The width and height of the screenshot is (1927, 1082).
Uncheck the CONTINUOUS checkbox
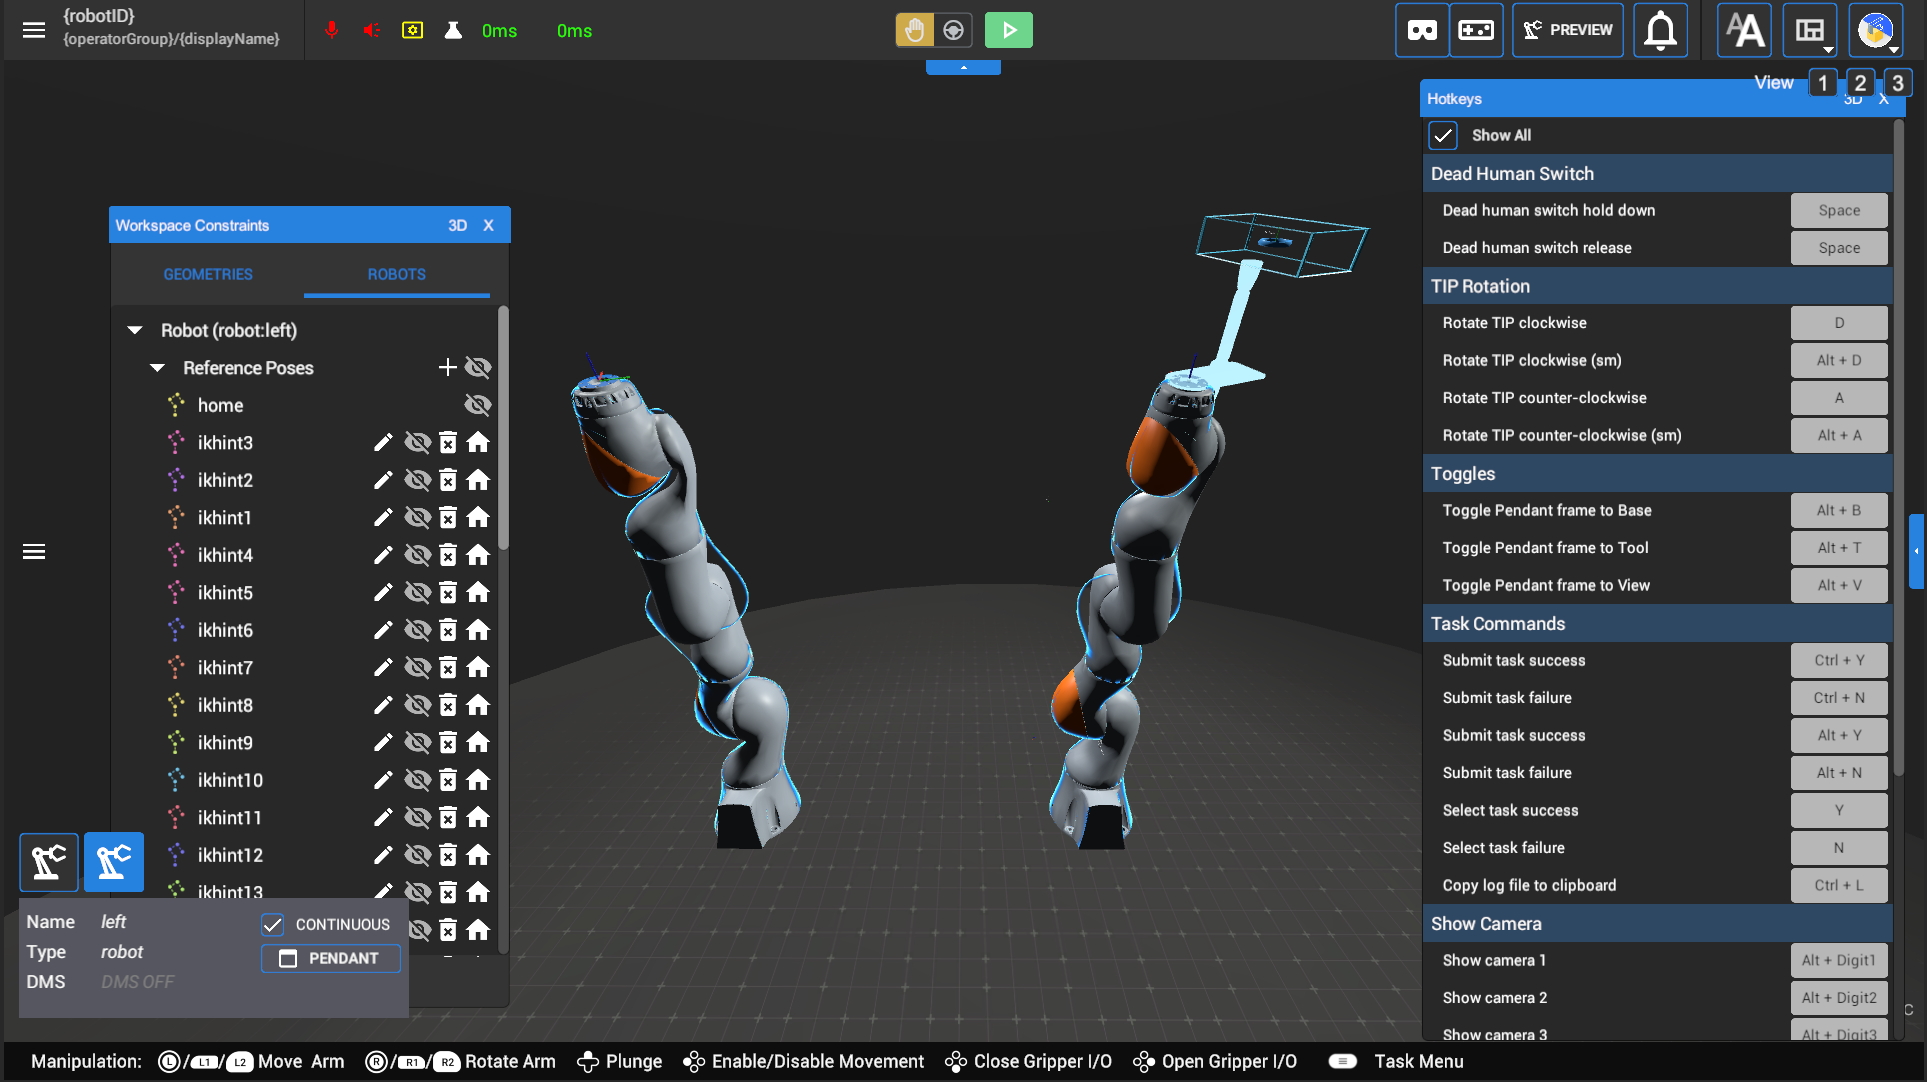(x=272, y=924)
